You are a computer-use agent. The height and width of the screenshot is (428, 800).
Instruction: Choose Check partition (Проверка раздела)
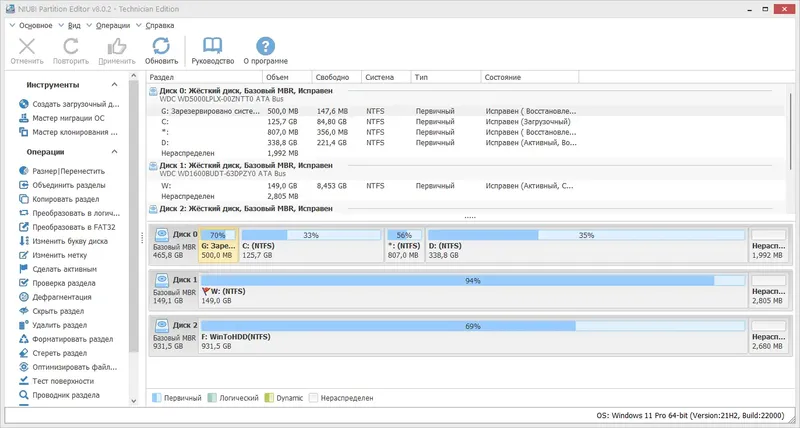click(57, 283)
